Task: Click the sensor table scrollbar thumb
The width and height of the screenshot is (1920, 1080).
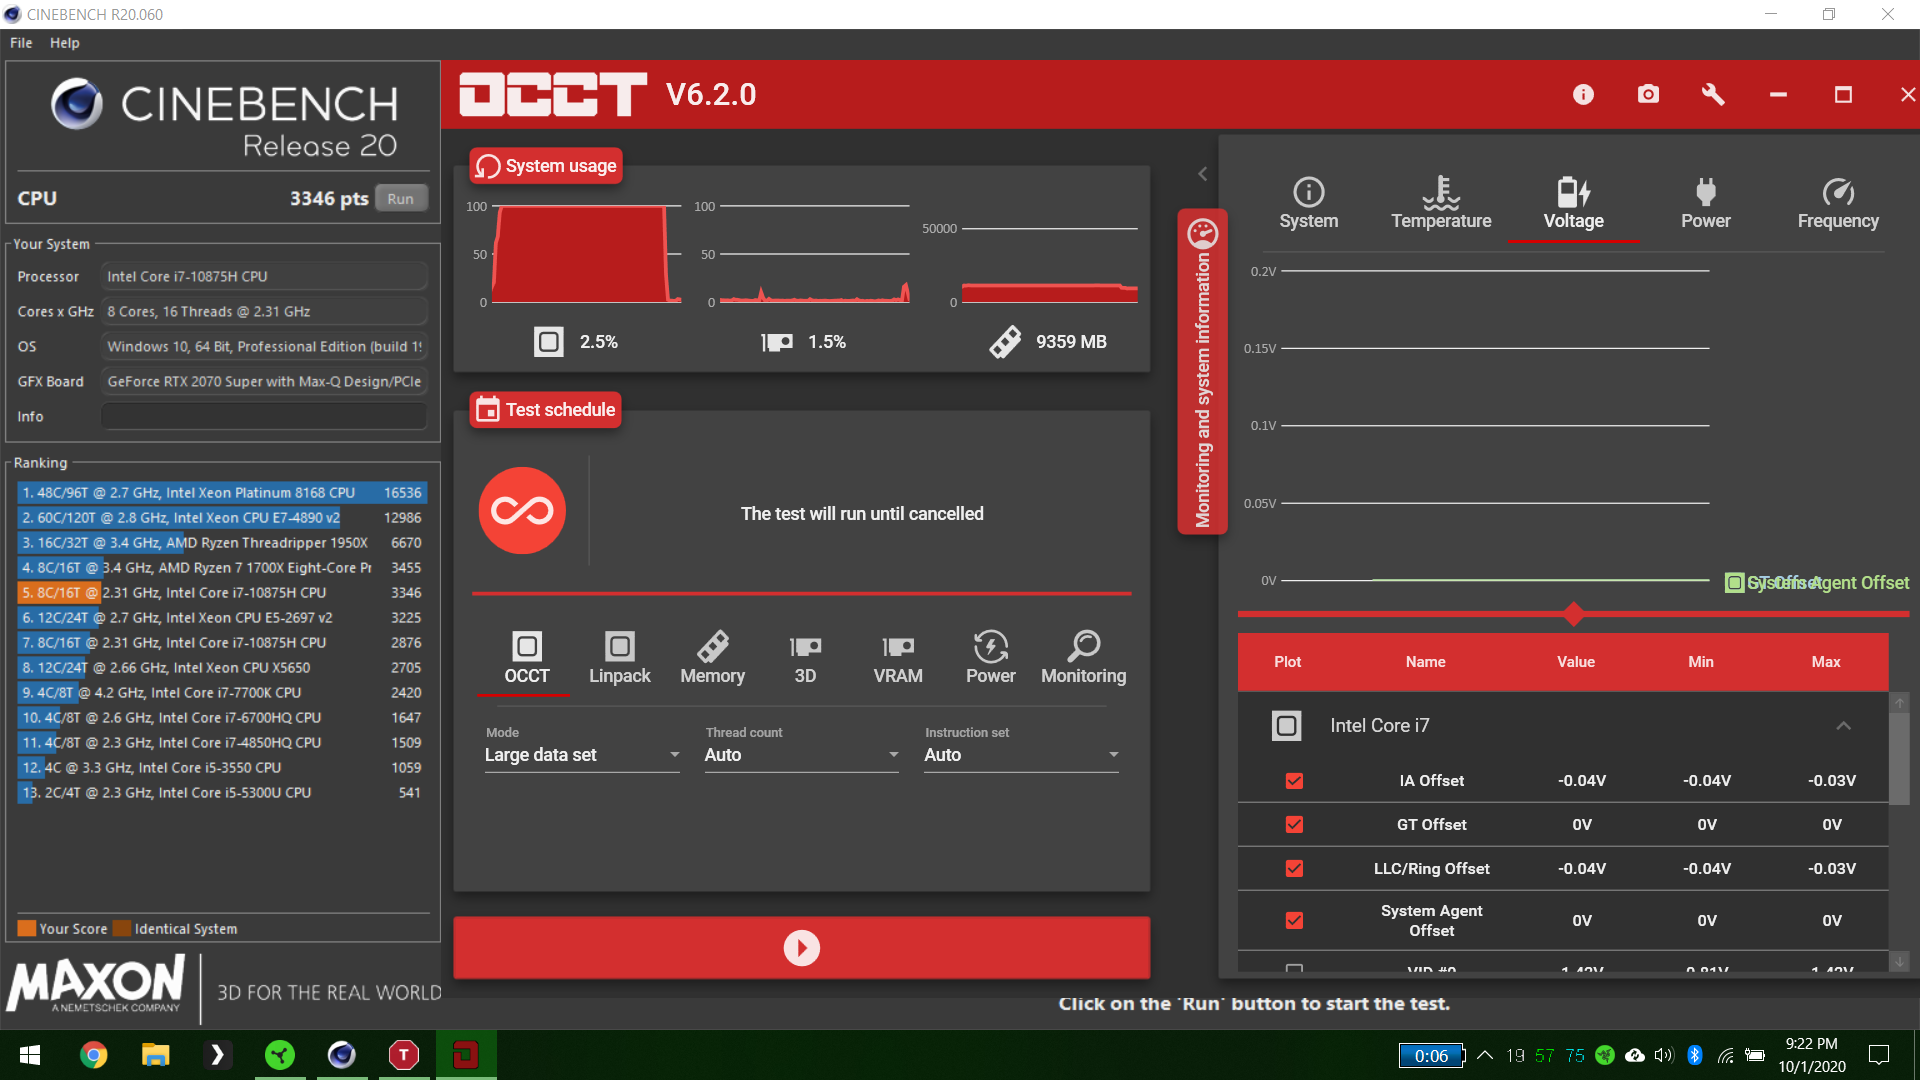Action: point(1899,757)
